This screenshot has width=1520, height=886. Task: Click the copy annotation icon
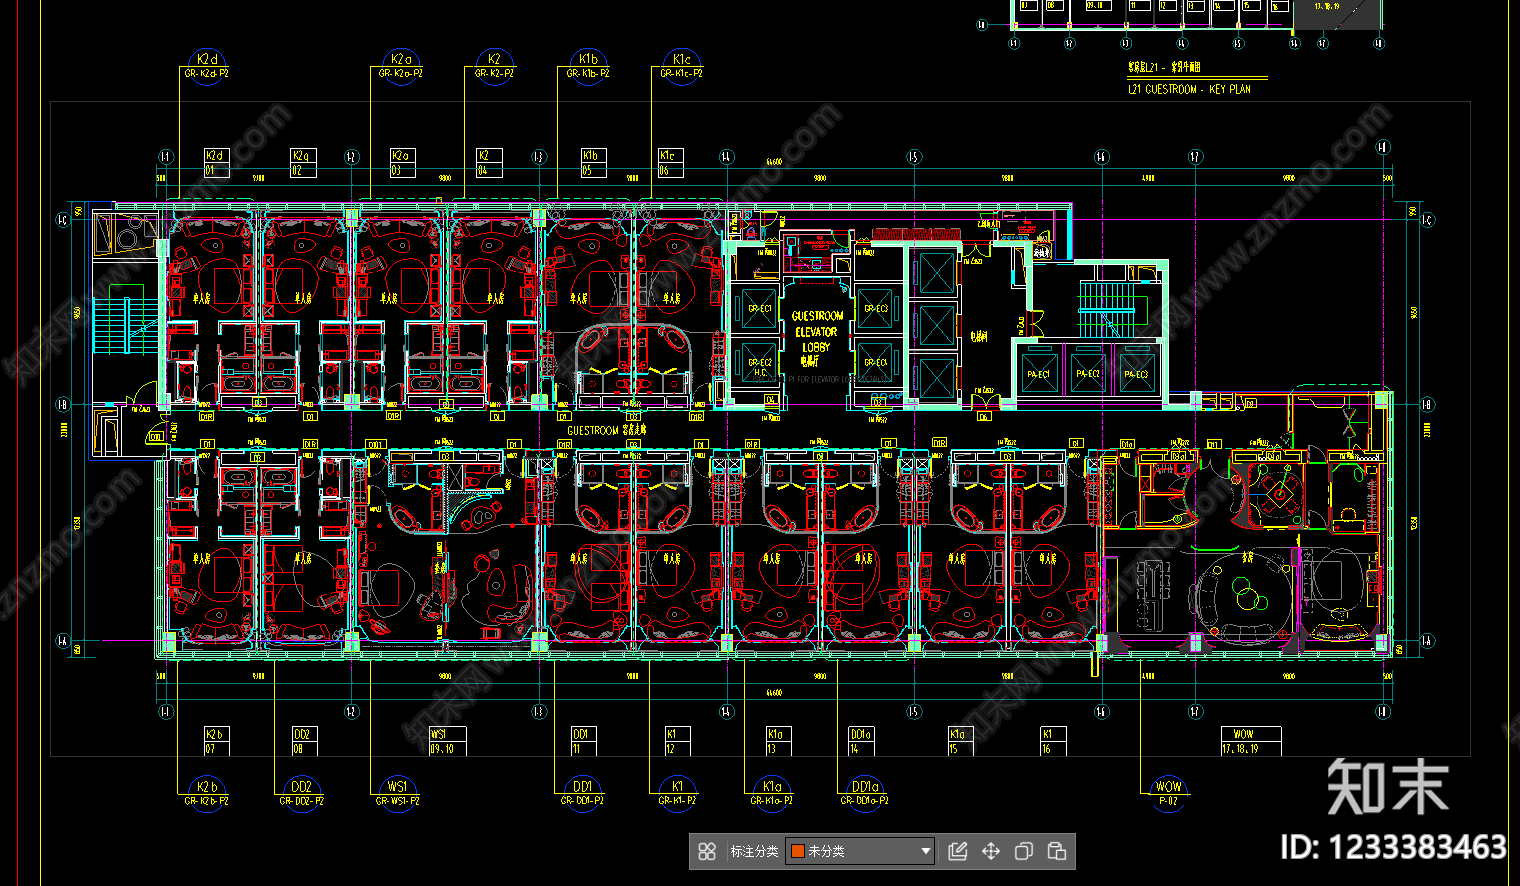tap(1023, 851)
